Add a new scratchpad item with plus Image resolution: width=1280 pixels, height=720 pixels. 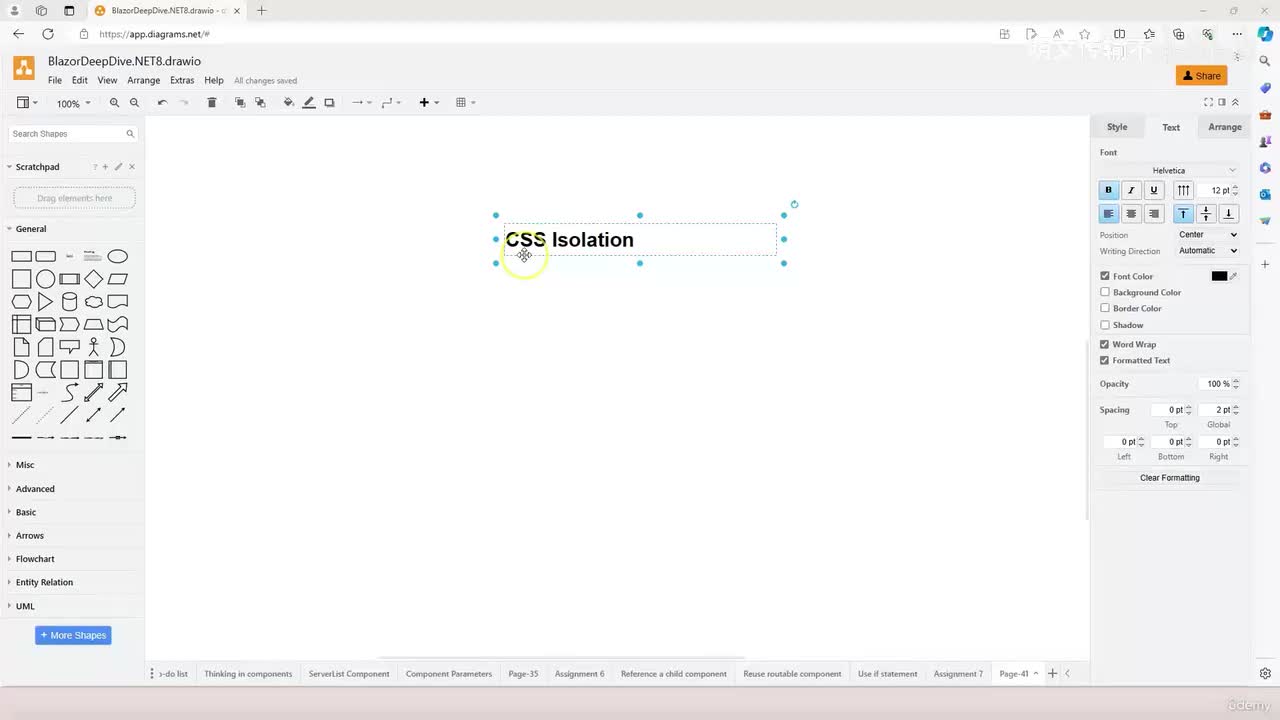(105, 167)
